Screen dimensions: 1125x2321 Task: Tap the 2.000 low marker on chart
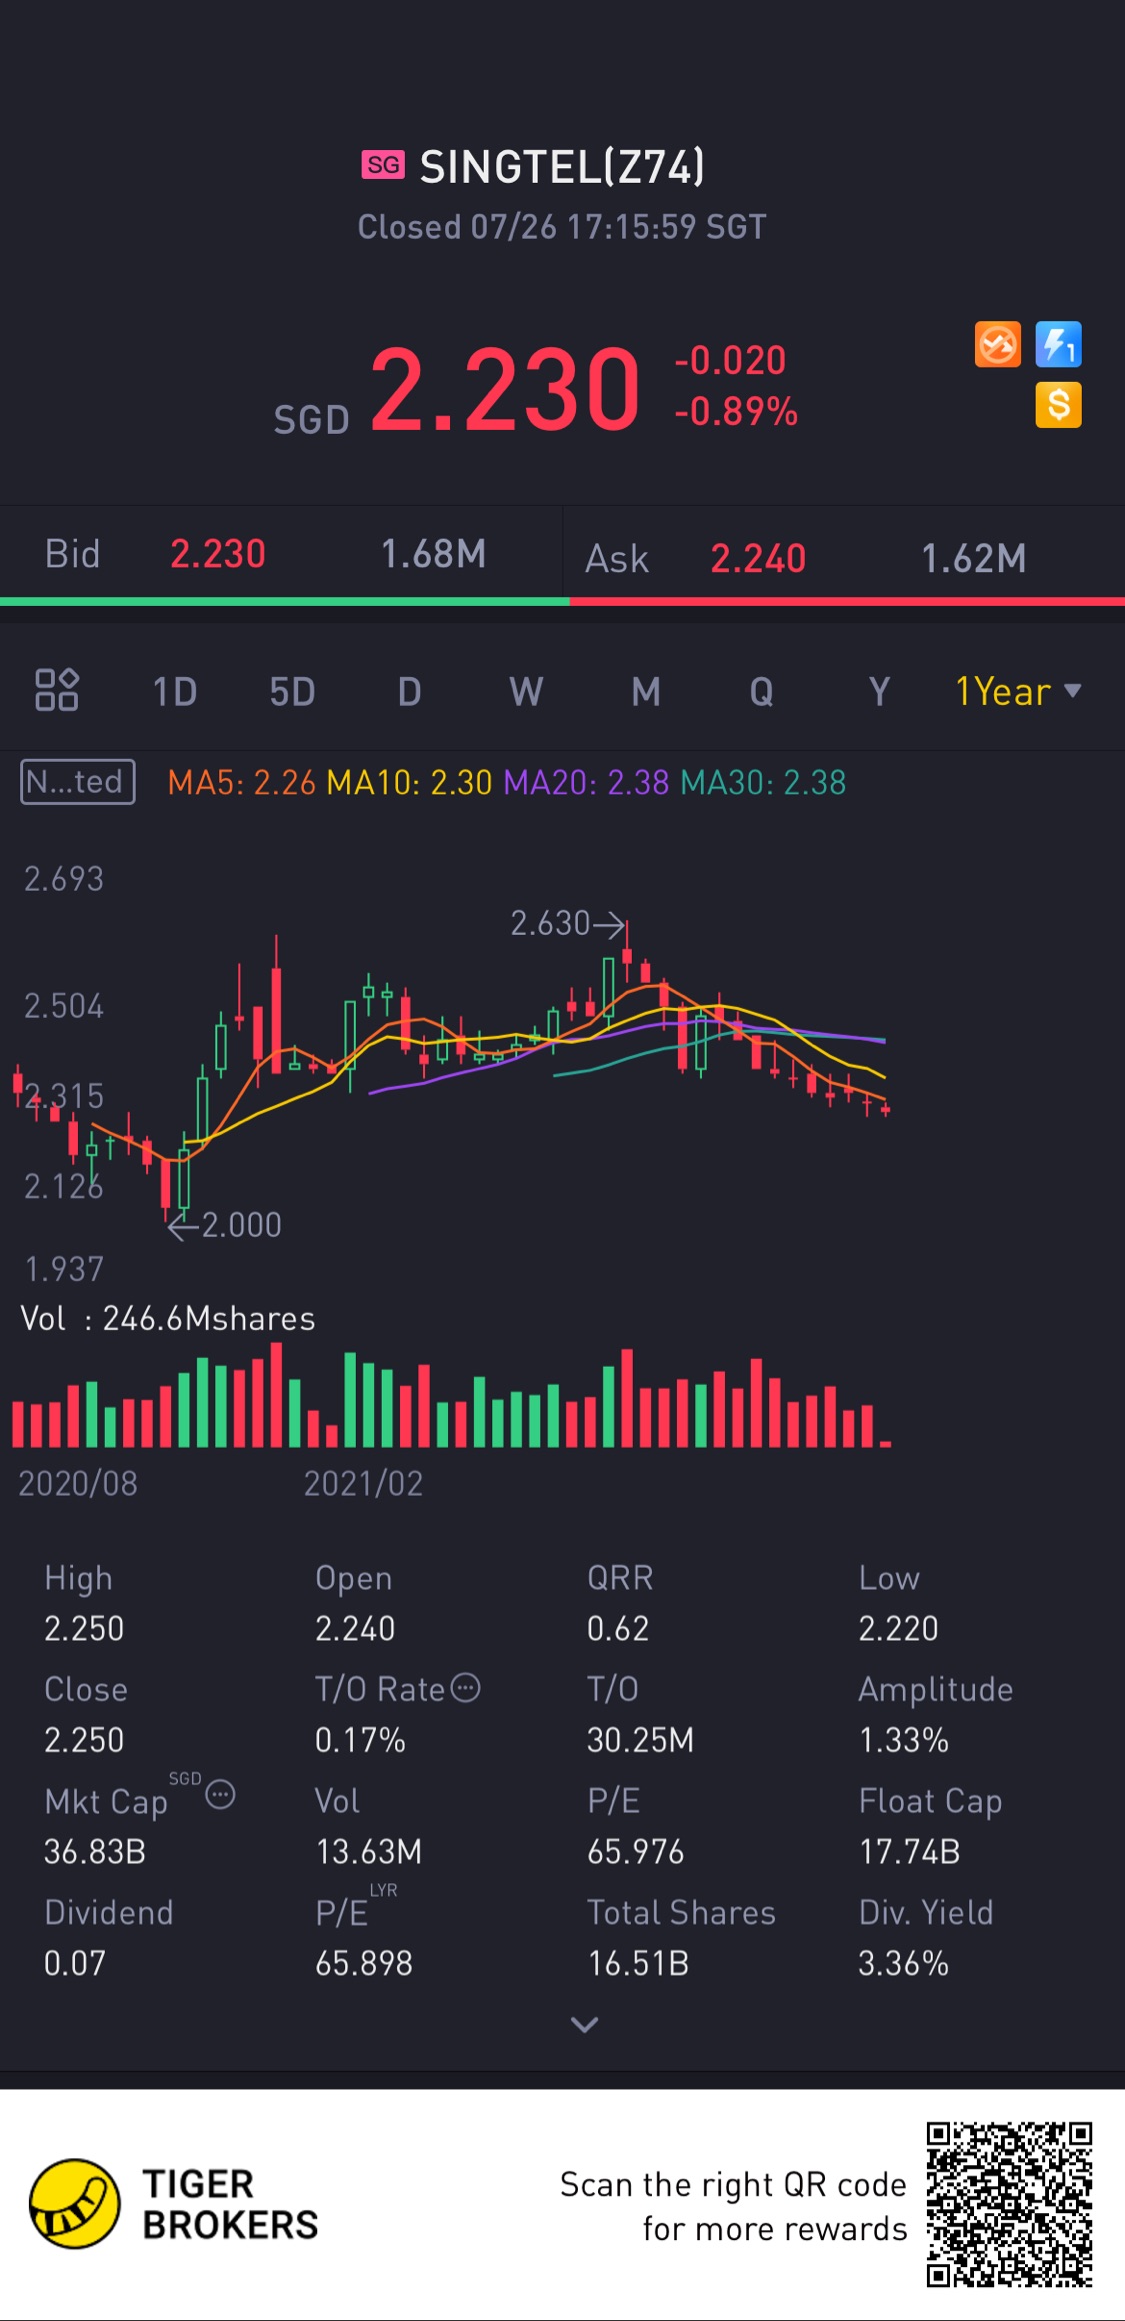[226, 1225]
